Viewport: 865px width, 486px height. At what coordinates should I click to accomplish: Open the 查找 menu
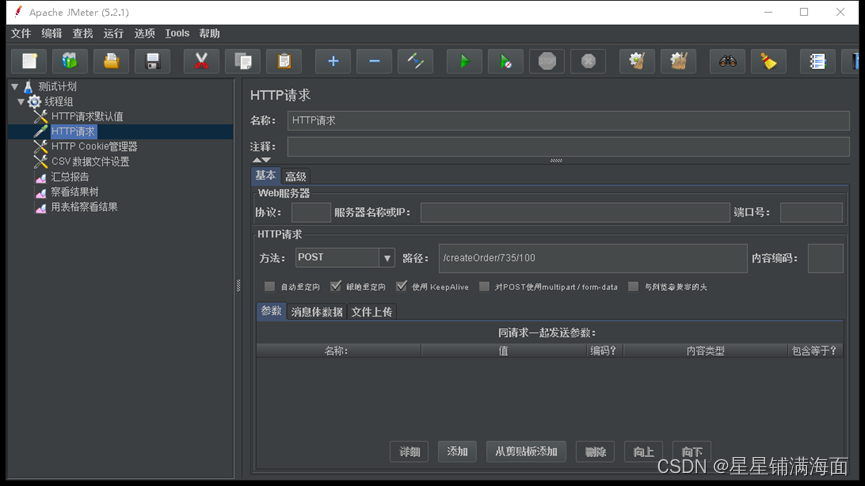[83, 34]
